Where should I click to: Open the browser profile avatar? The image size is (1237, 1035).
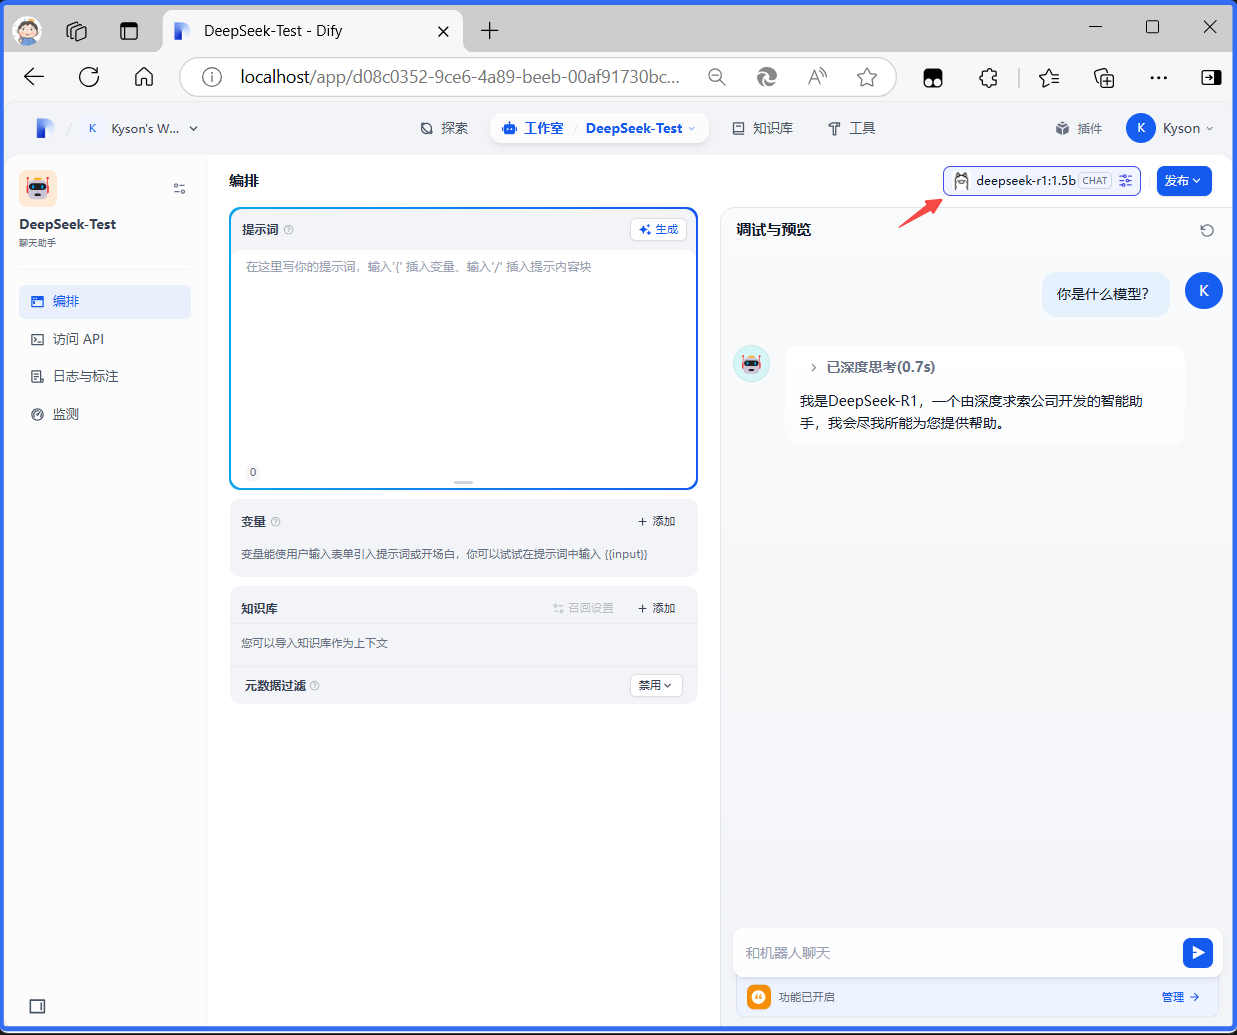point(27,31)
